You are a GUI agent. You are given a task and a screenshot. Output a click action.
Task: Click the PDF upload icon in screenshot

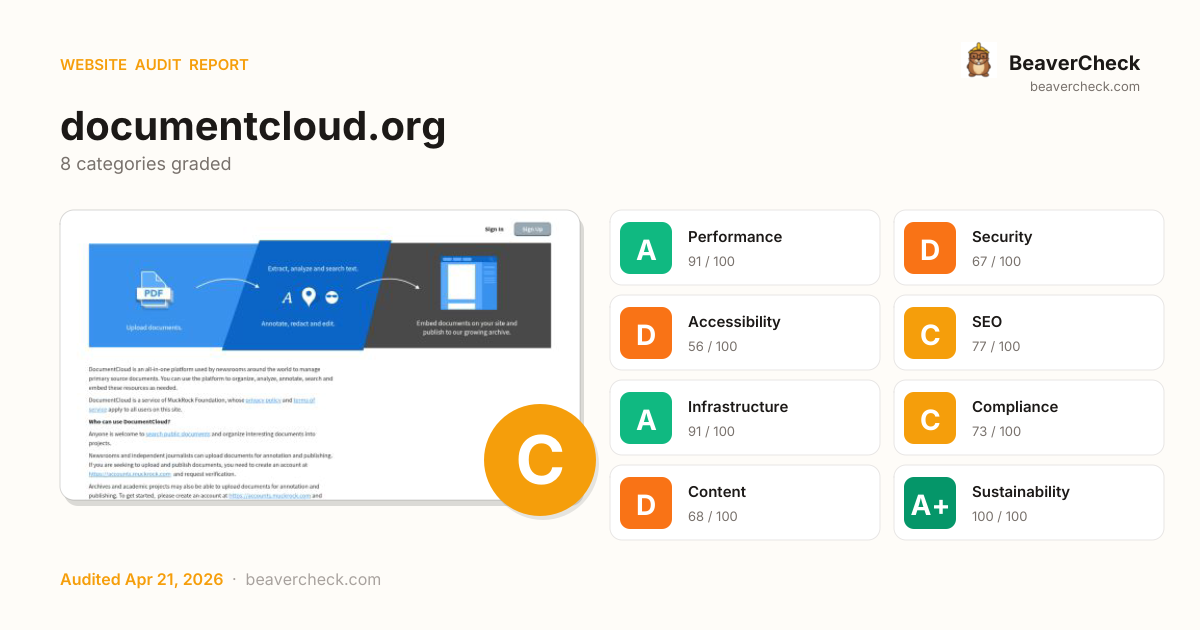click(x=153, y=291)
